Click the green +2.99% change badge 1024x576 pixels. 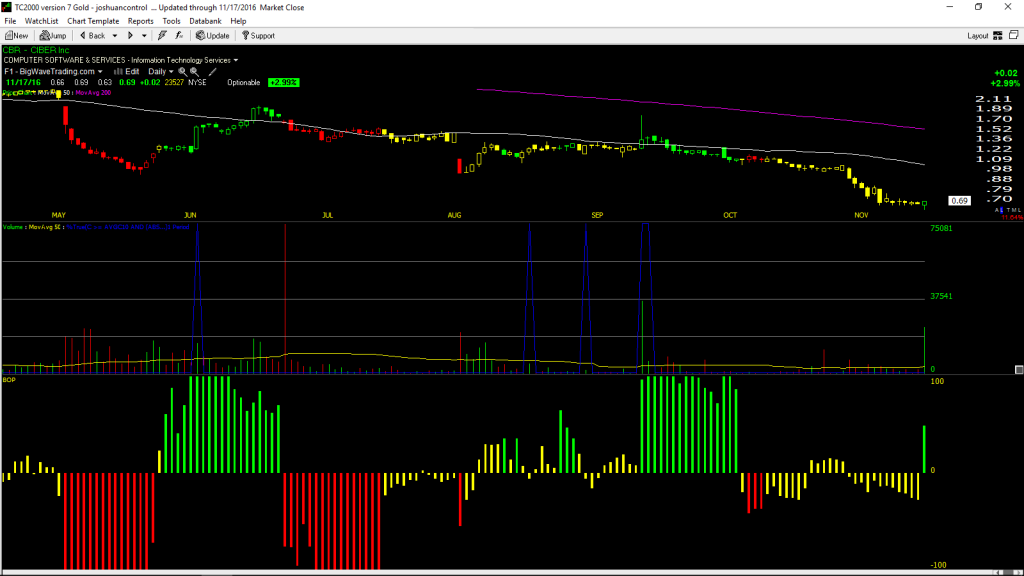[x=283, y=82]
